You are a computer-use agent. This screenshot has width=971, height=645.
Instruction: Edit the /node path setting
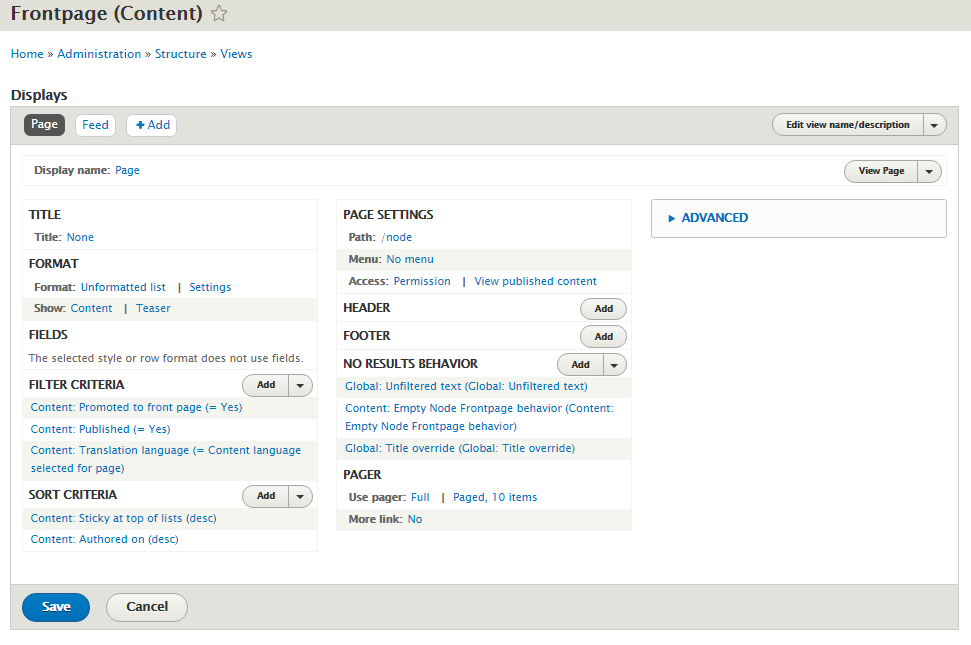click(x=396, y=237)
